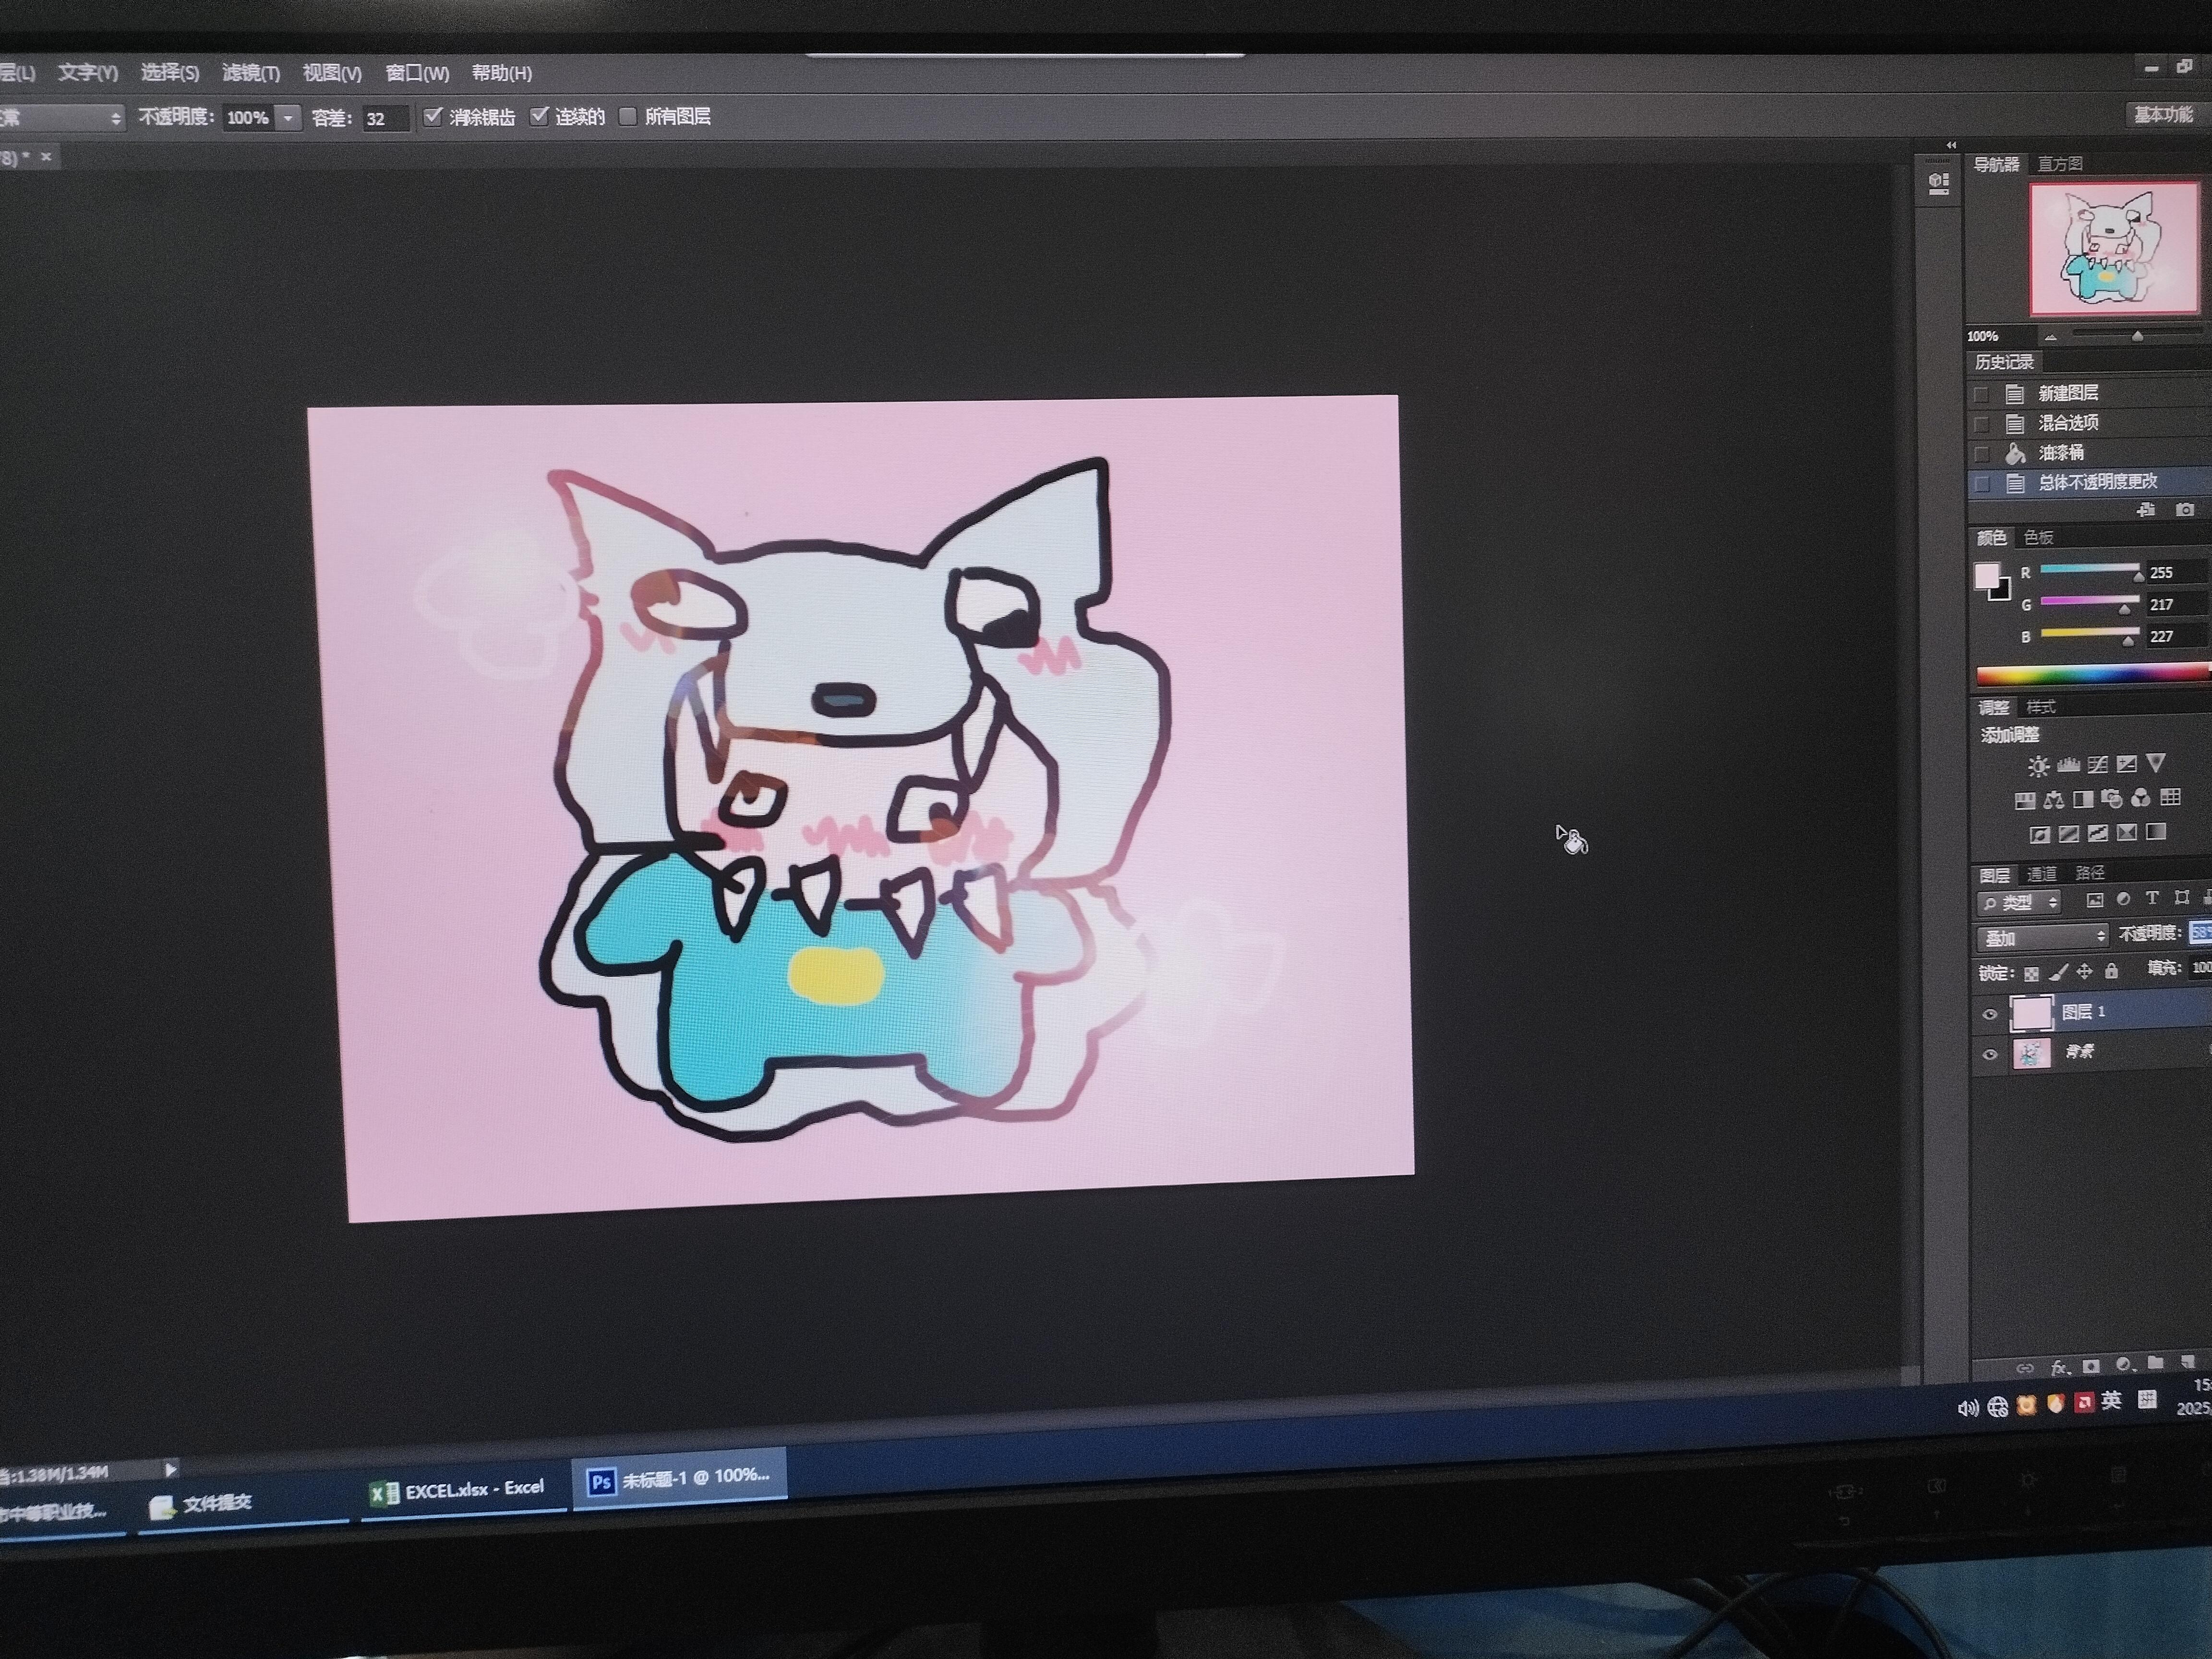Click the lock-all padlock icon

[2111, 971]
